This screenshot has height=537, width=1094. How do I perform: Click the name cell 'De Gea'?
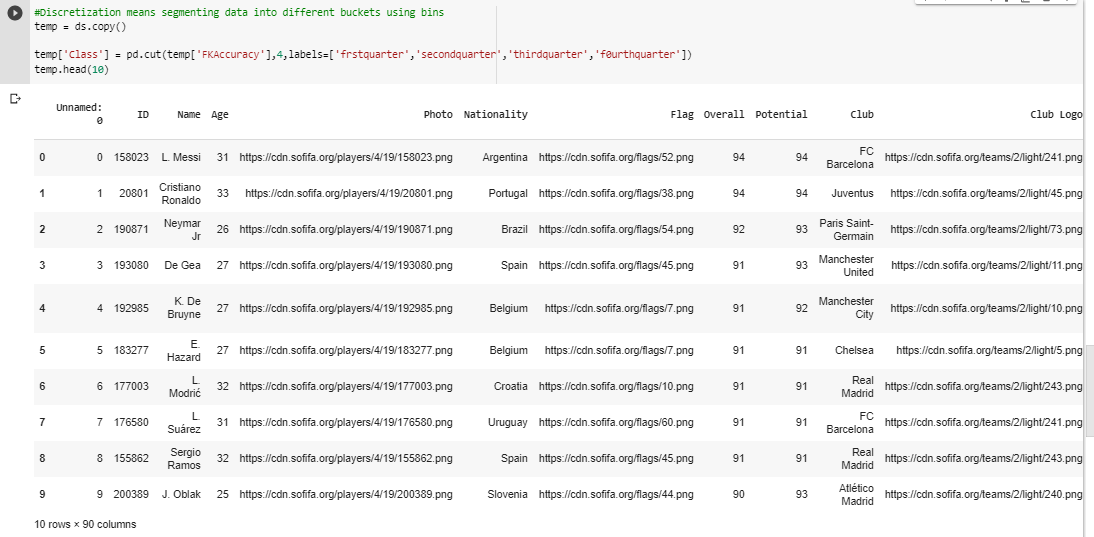pos(182,265)
